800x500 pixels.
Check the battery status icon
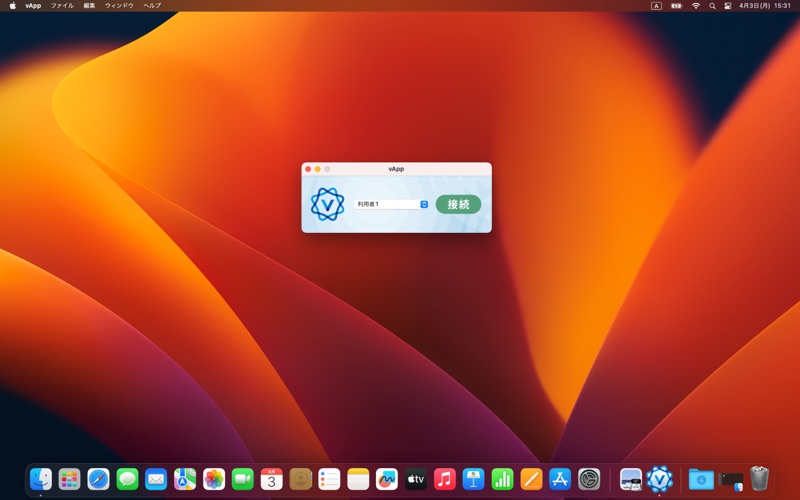pos(677,6)
